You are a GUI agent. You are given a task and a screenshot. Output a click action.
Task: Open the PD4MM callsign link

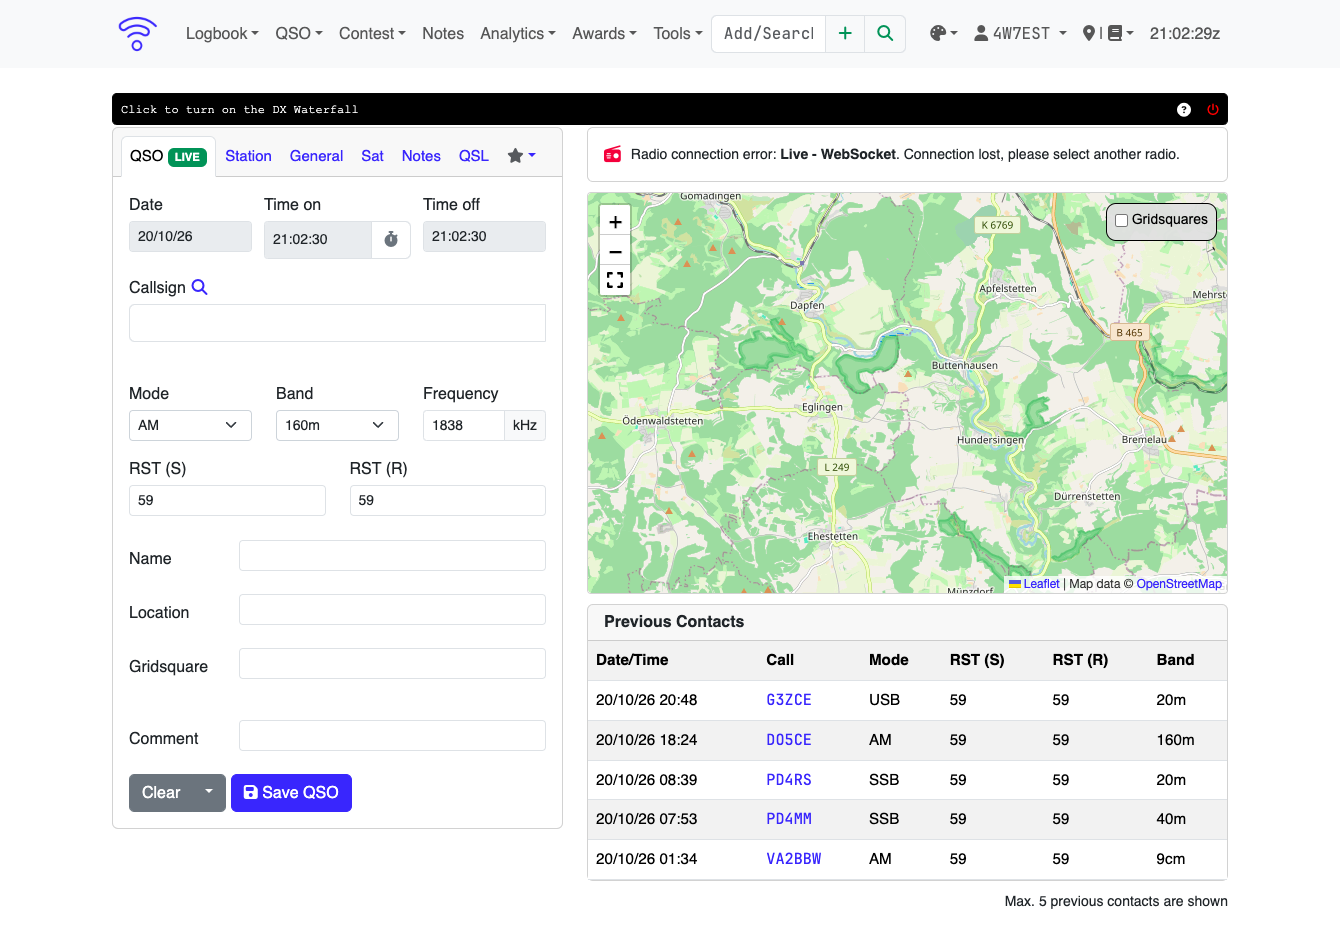(x=789, y=819)
